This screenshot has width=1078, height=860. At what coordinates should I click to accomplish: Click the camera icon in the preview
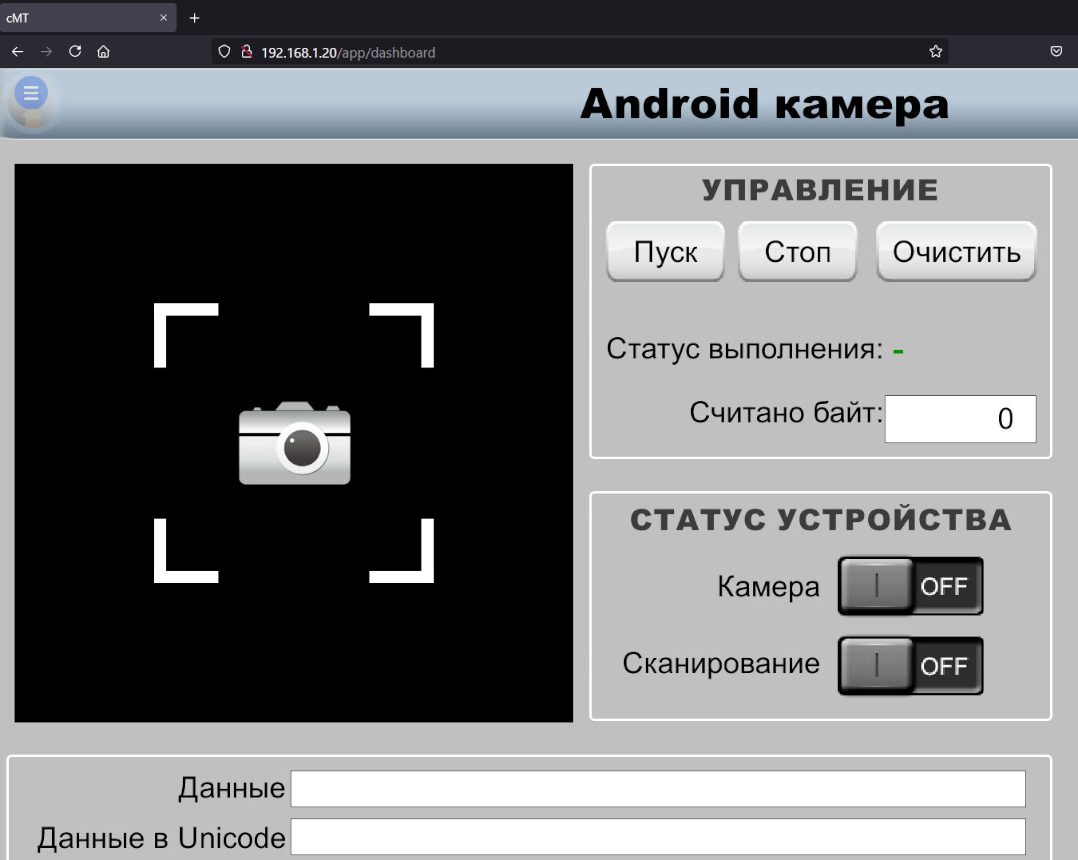tap(294, 444)
